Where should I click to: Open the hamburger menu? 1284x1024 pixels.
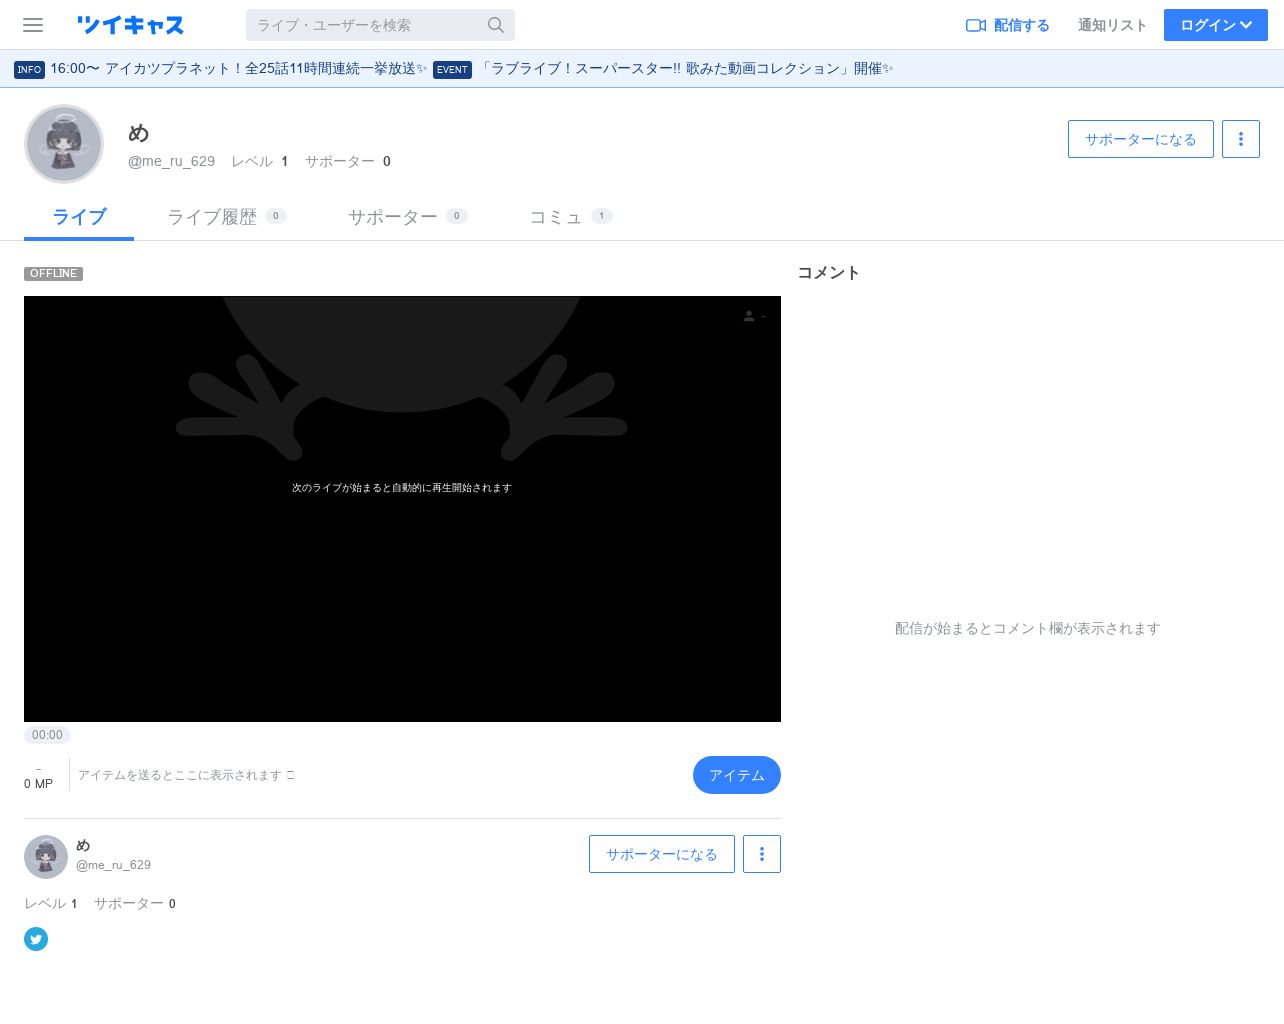(33, 25)
